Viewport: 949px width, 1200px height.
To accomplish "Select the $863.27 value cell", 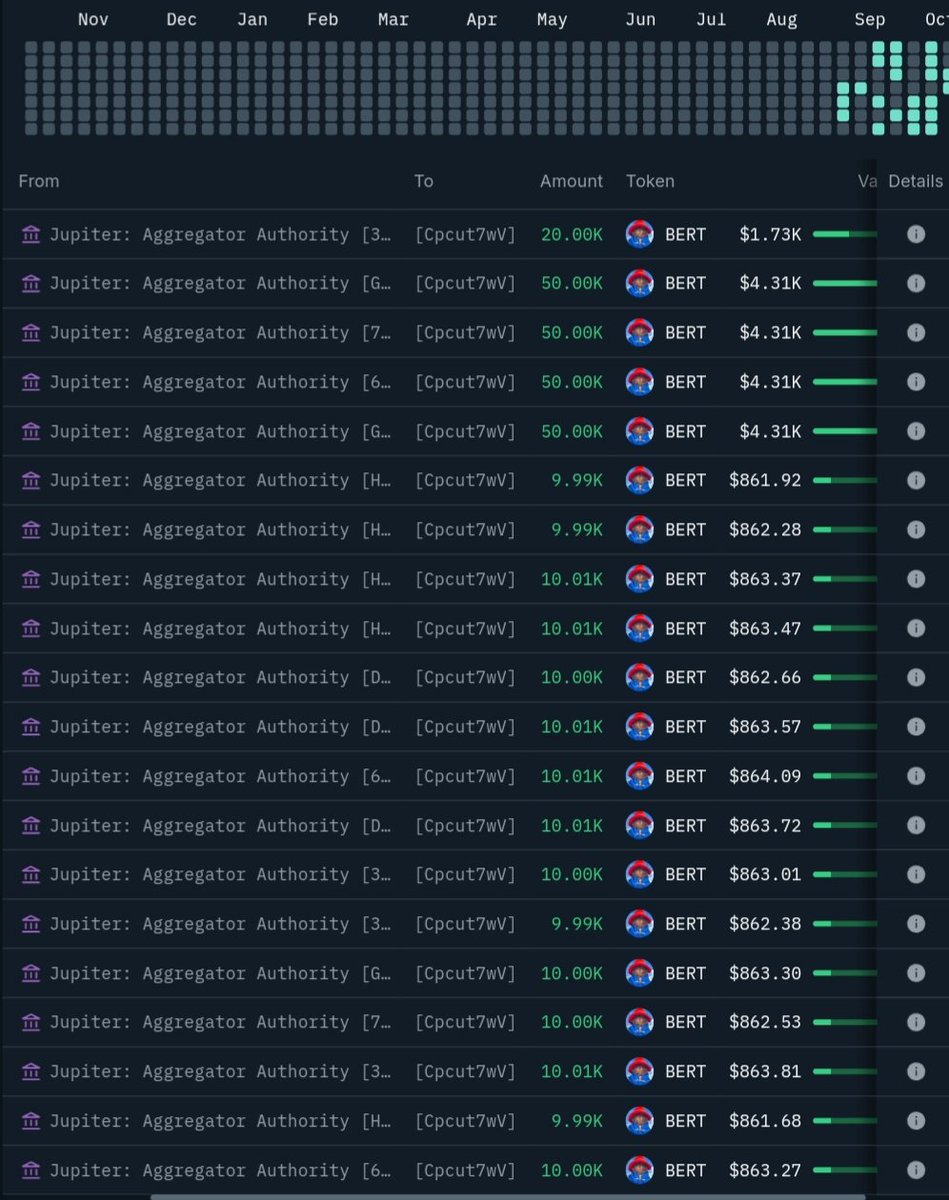I will click(765, 1170).
